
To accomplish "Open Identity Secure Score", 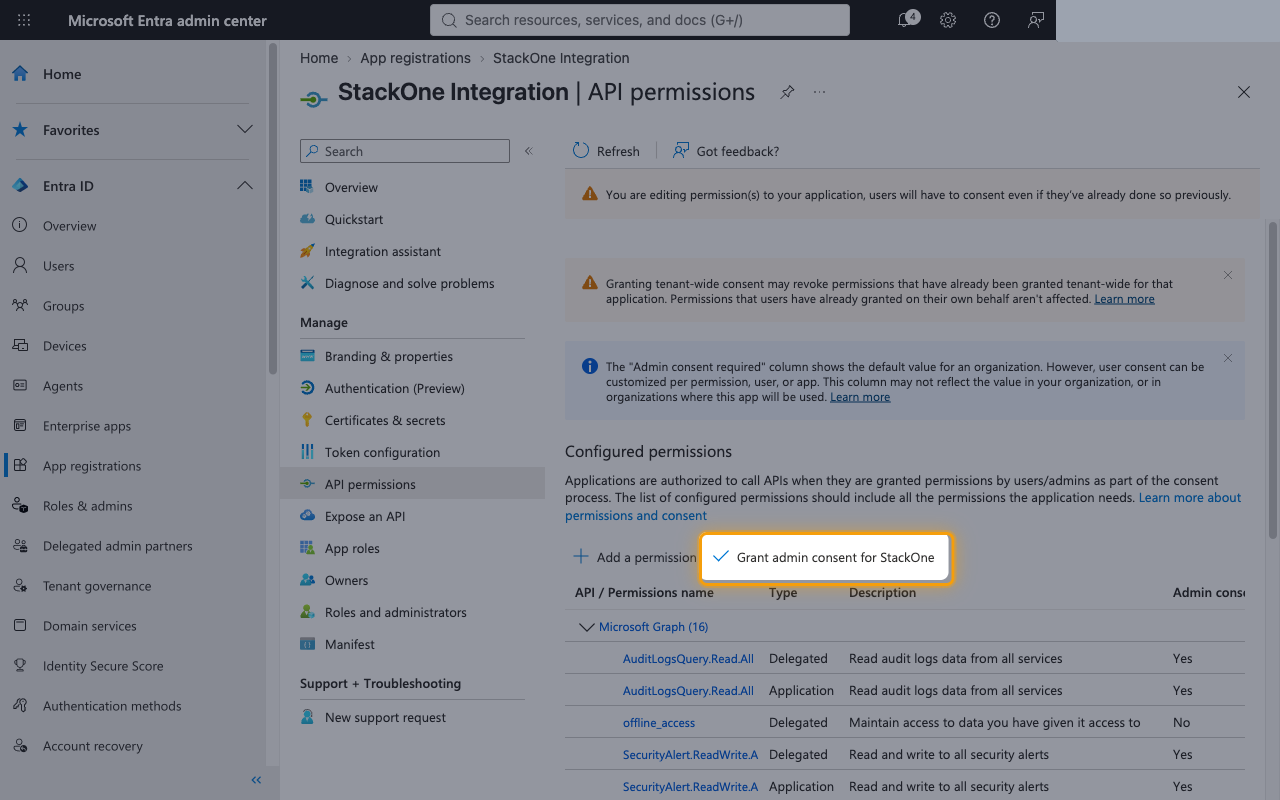I will tap(132, 666).
